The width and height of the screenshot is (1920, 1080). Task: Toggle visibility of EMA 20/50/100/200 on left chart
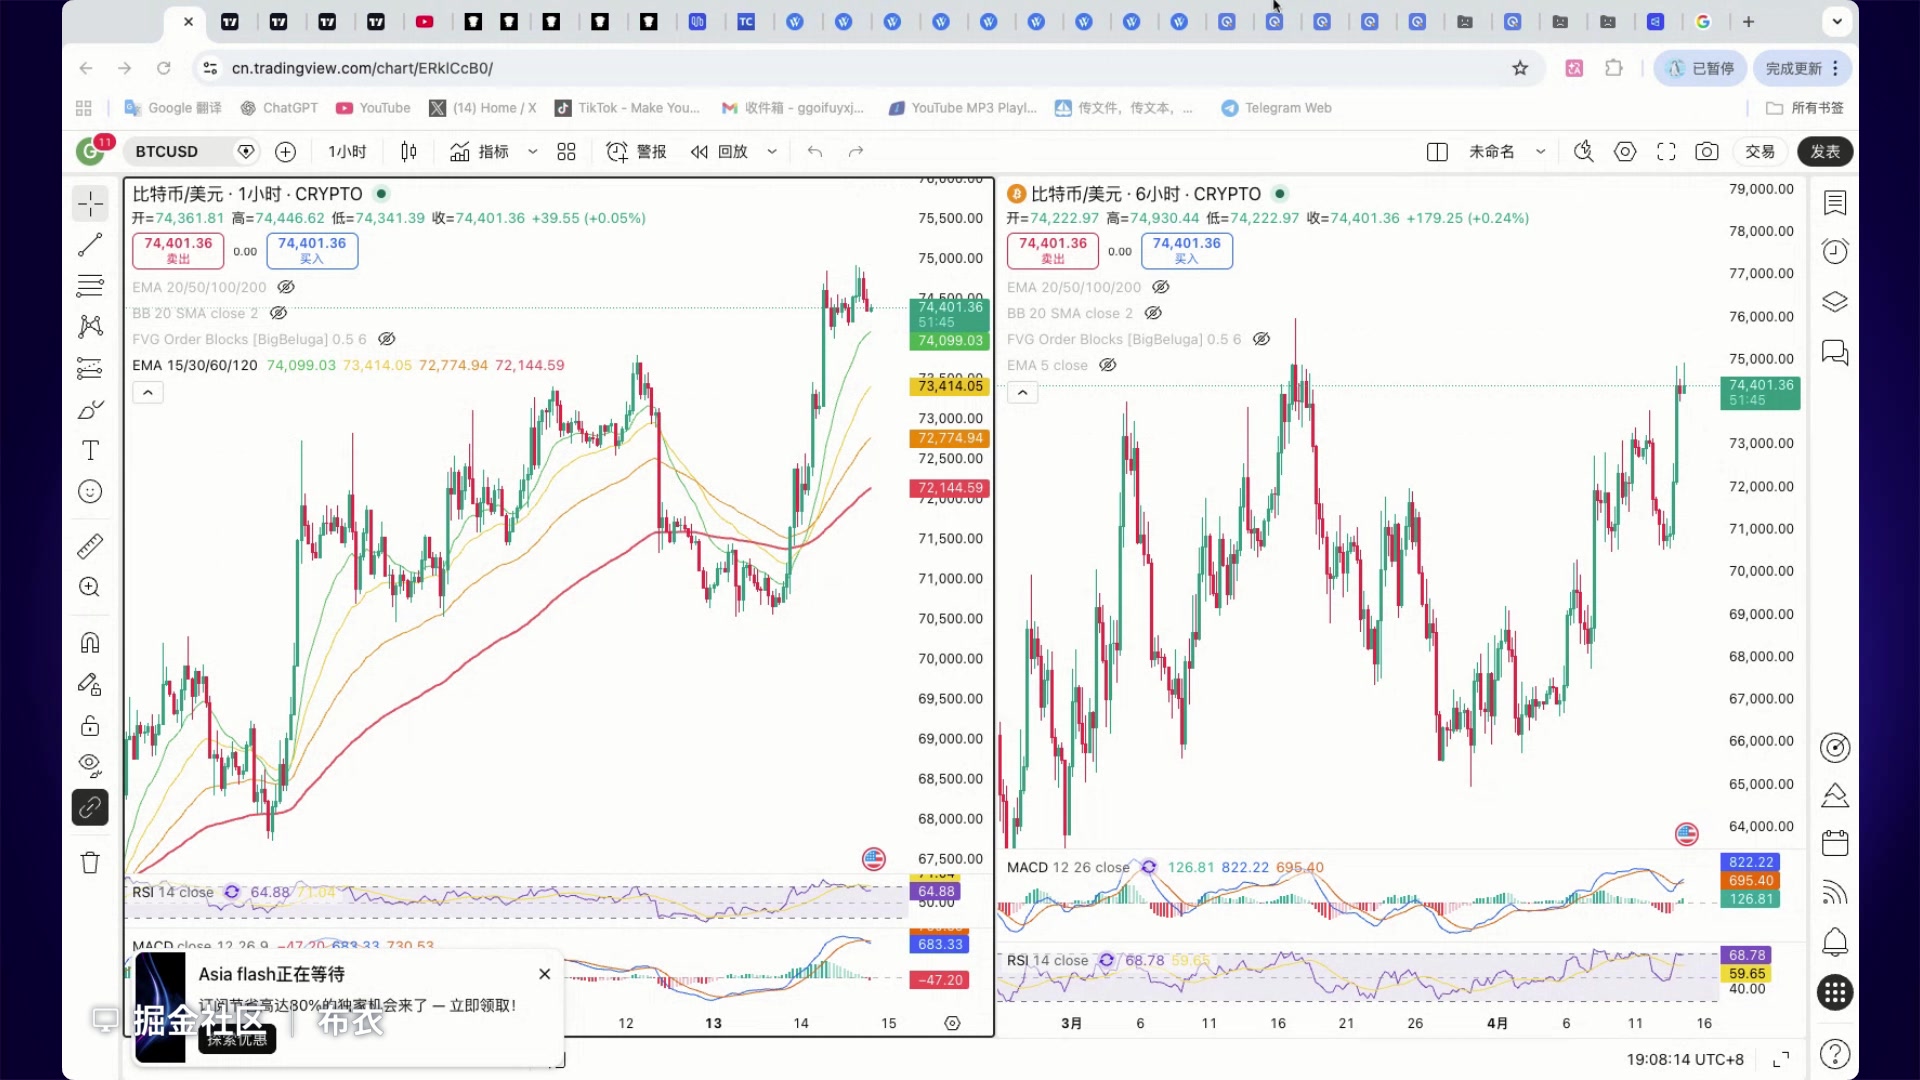pos(285,287)
